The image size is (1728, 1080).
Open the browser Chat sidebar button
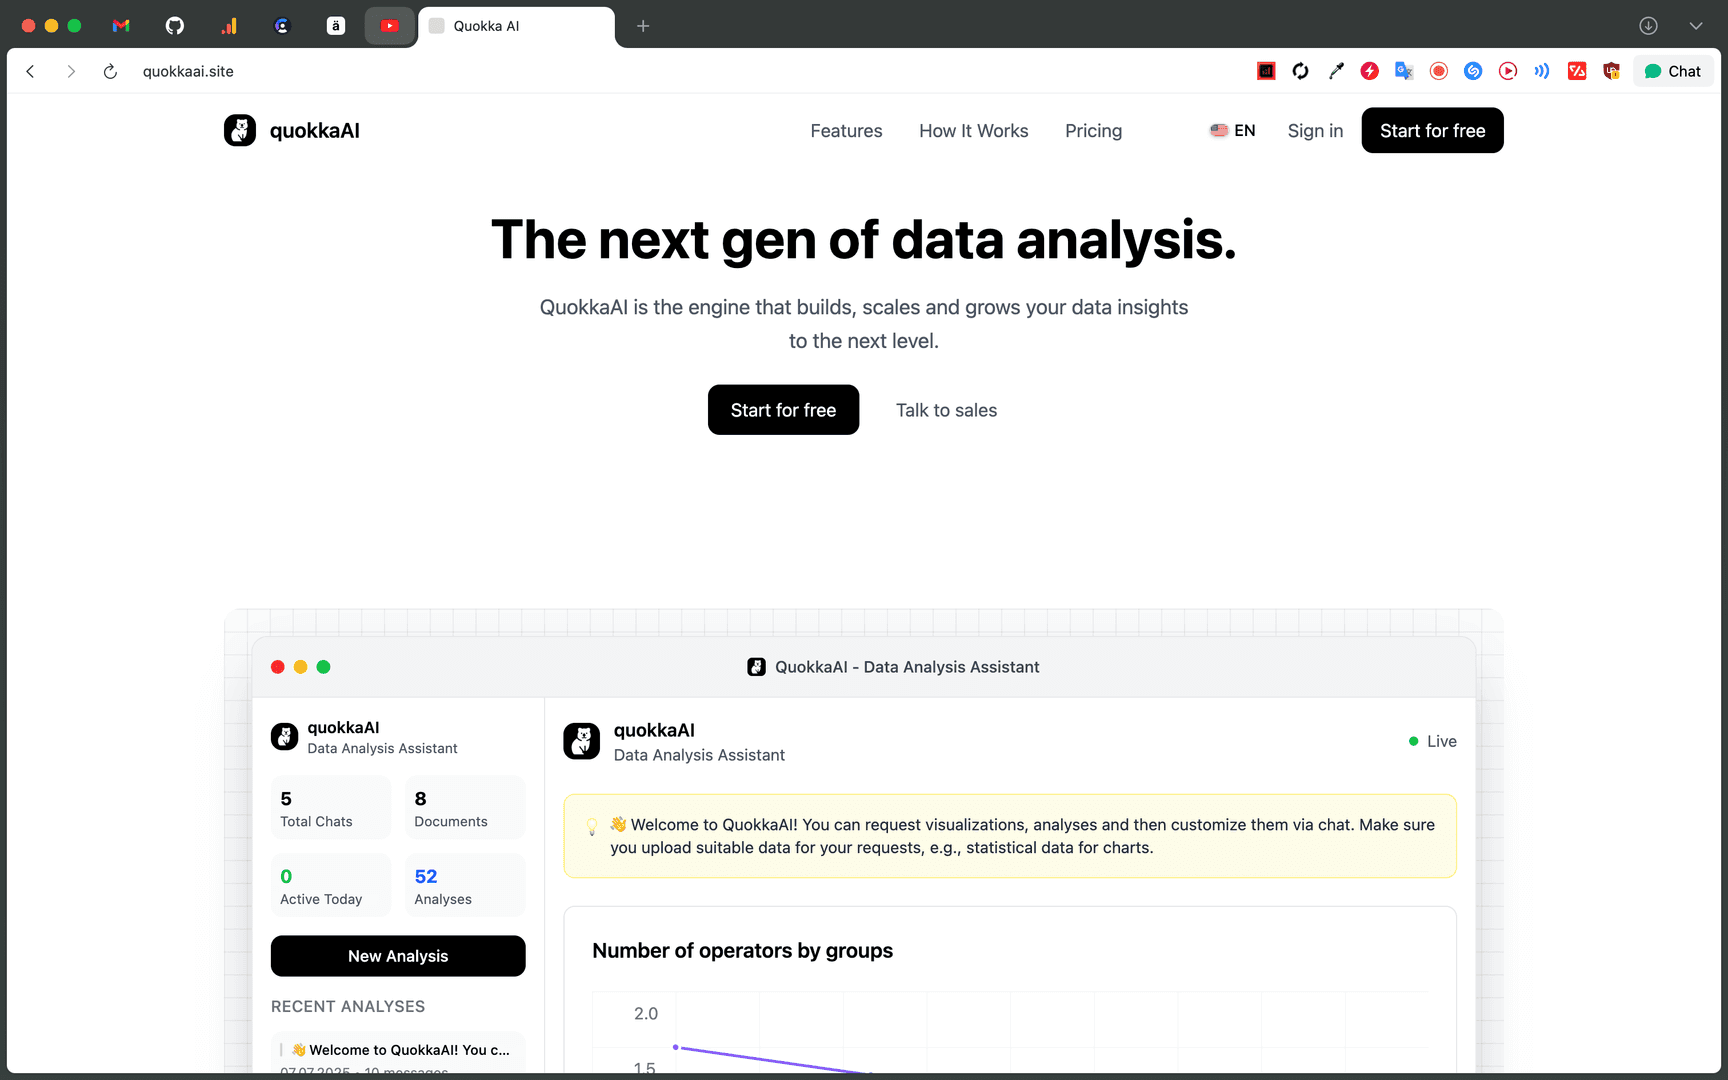(x=1673, y=71)
